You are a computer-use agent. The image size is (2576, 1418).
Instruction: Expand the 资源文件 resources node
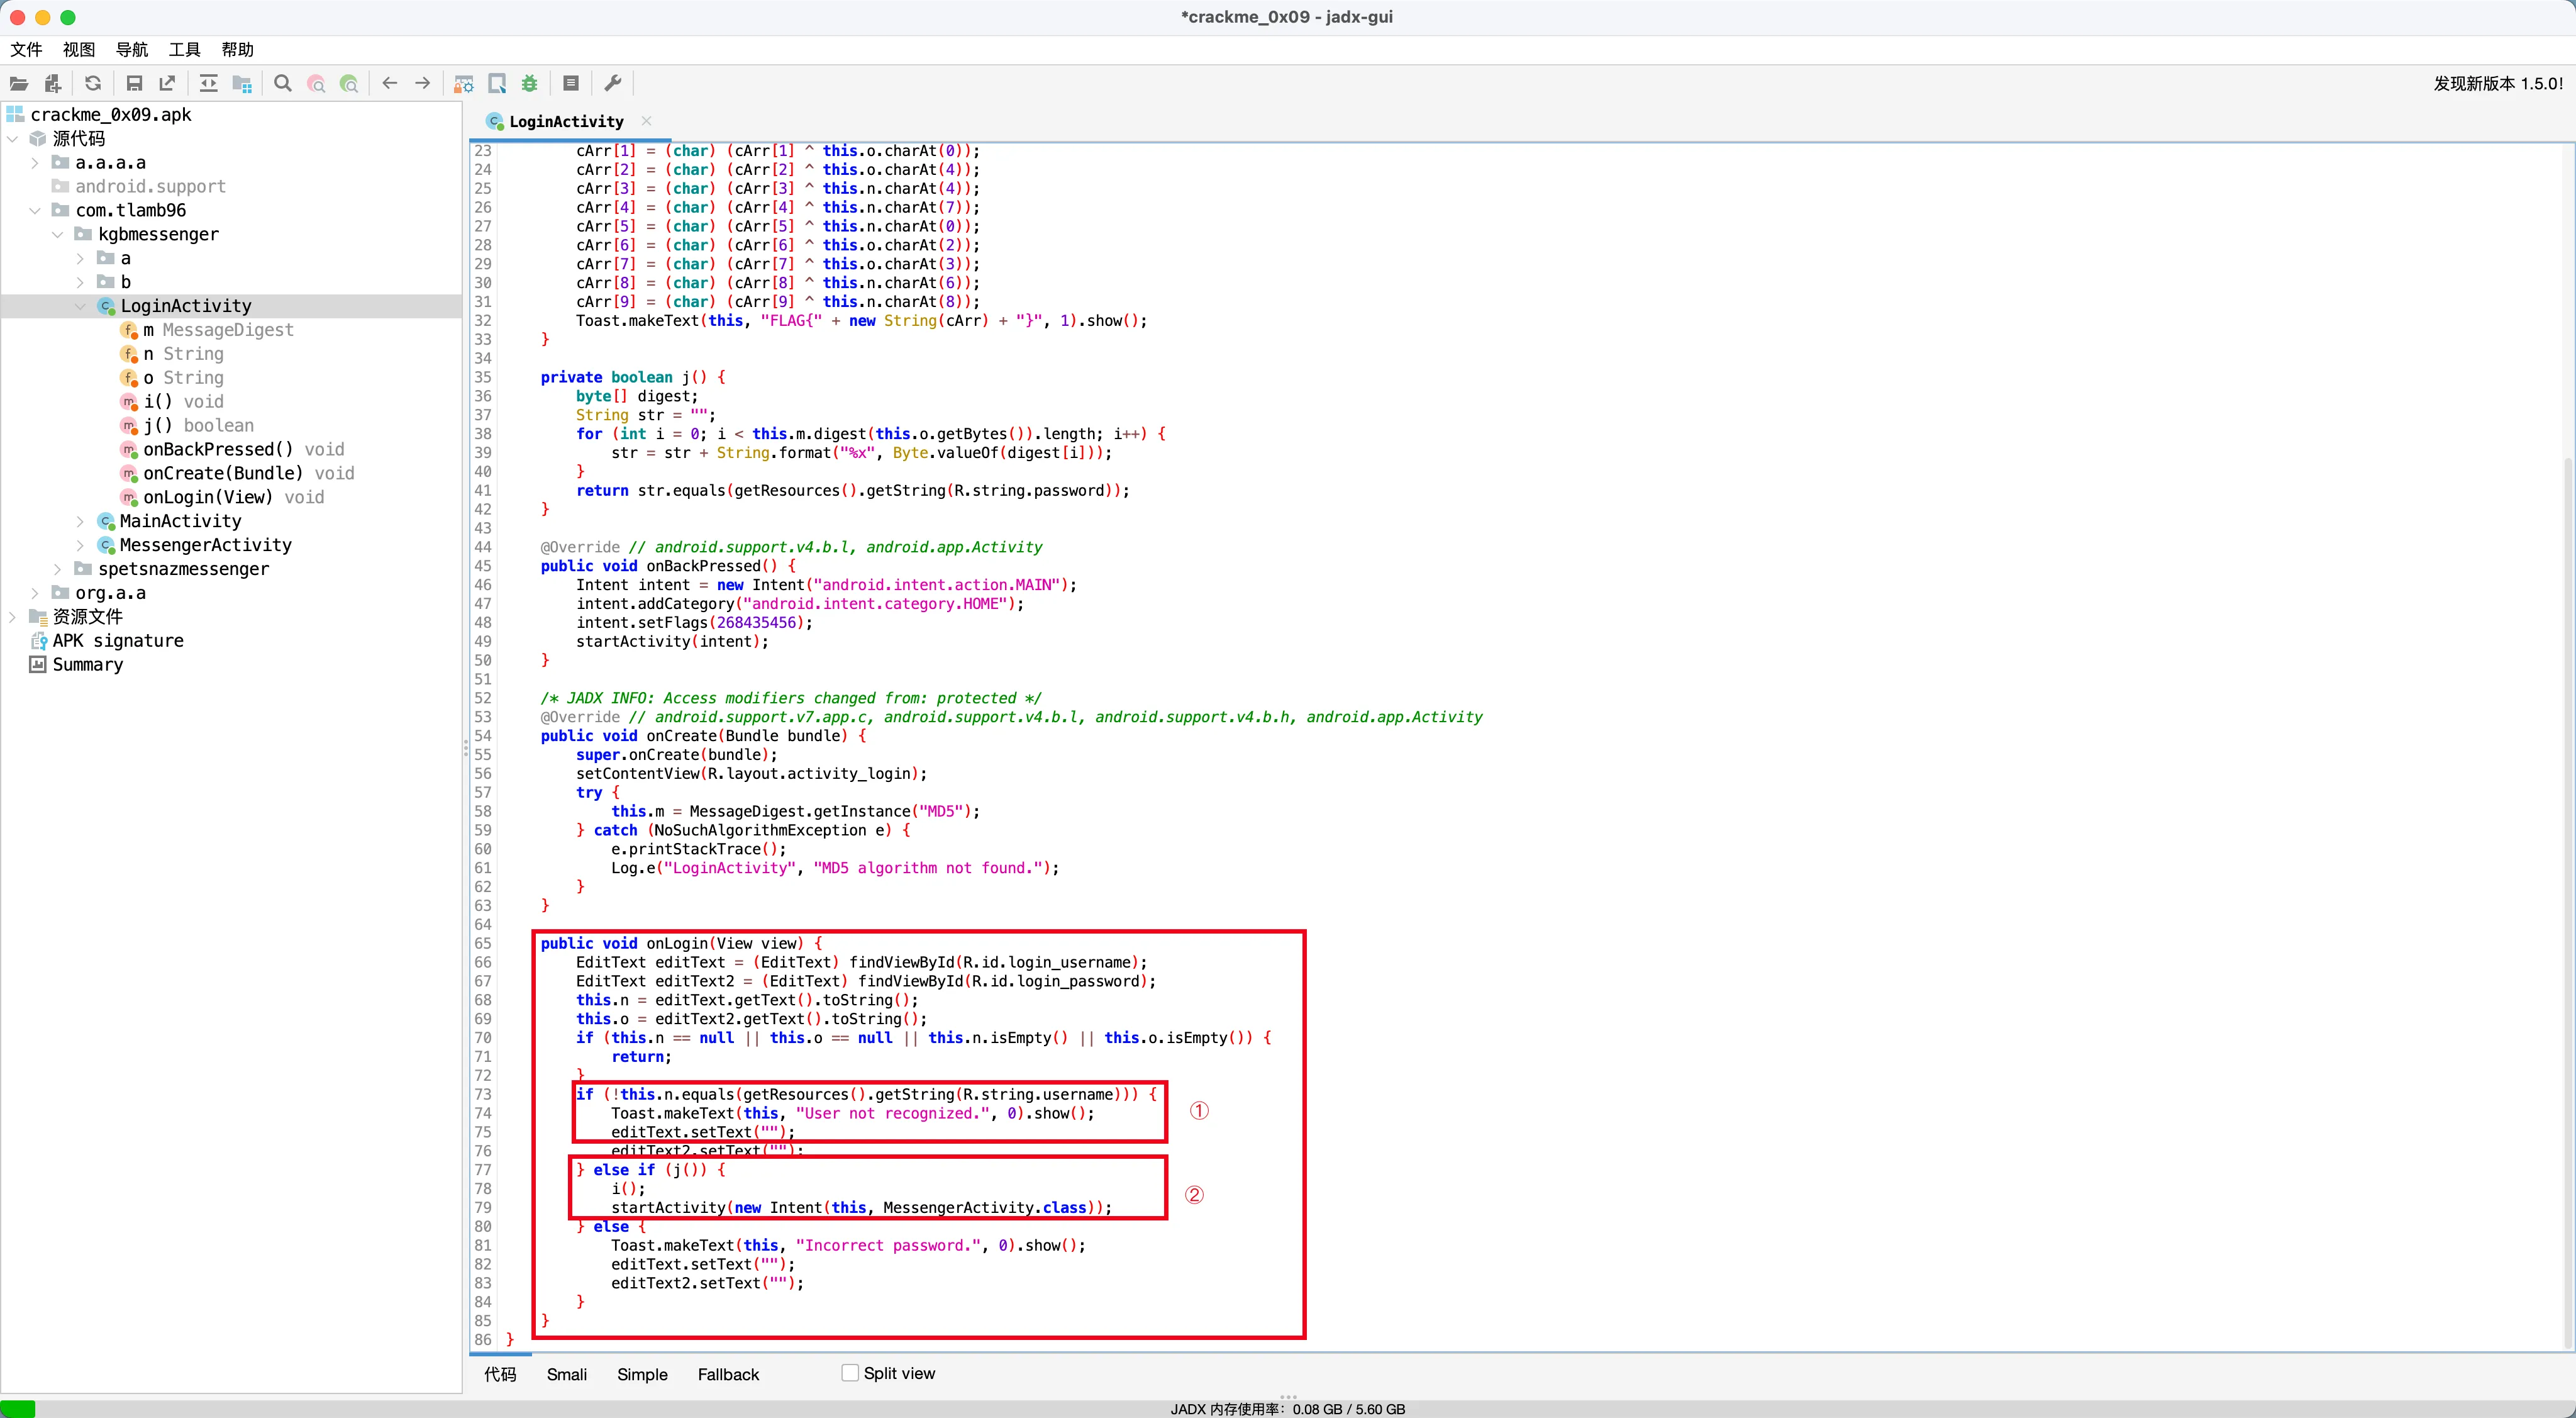click(12, 617)
